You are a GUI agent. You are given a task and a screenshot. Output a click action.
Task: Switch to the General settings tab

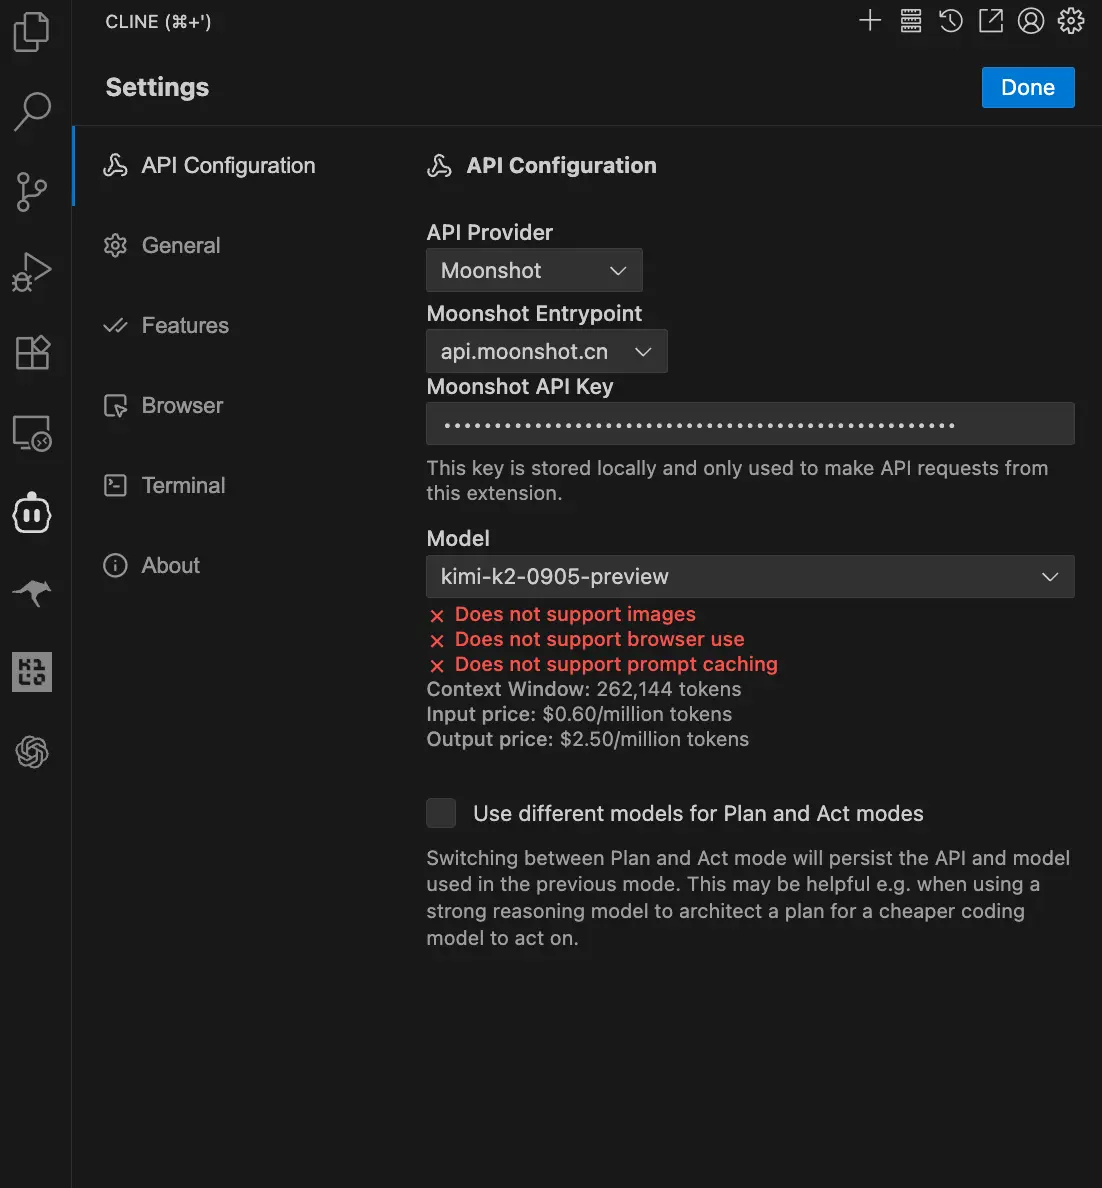[x=180, y=245]
